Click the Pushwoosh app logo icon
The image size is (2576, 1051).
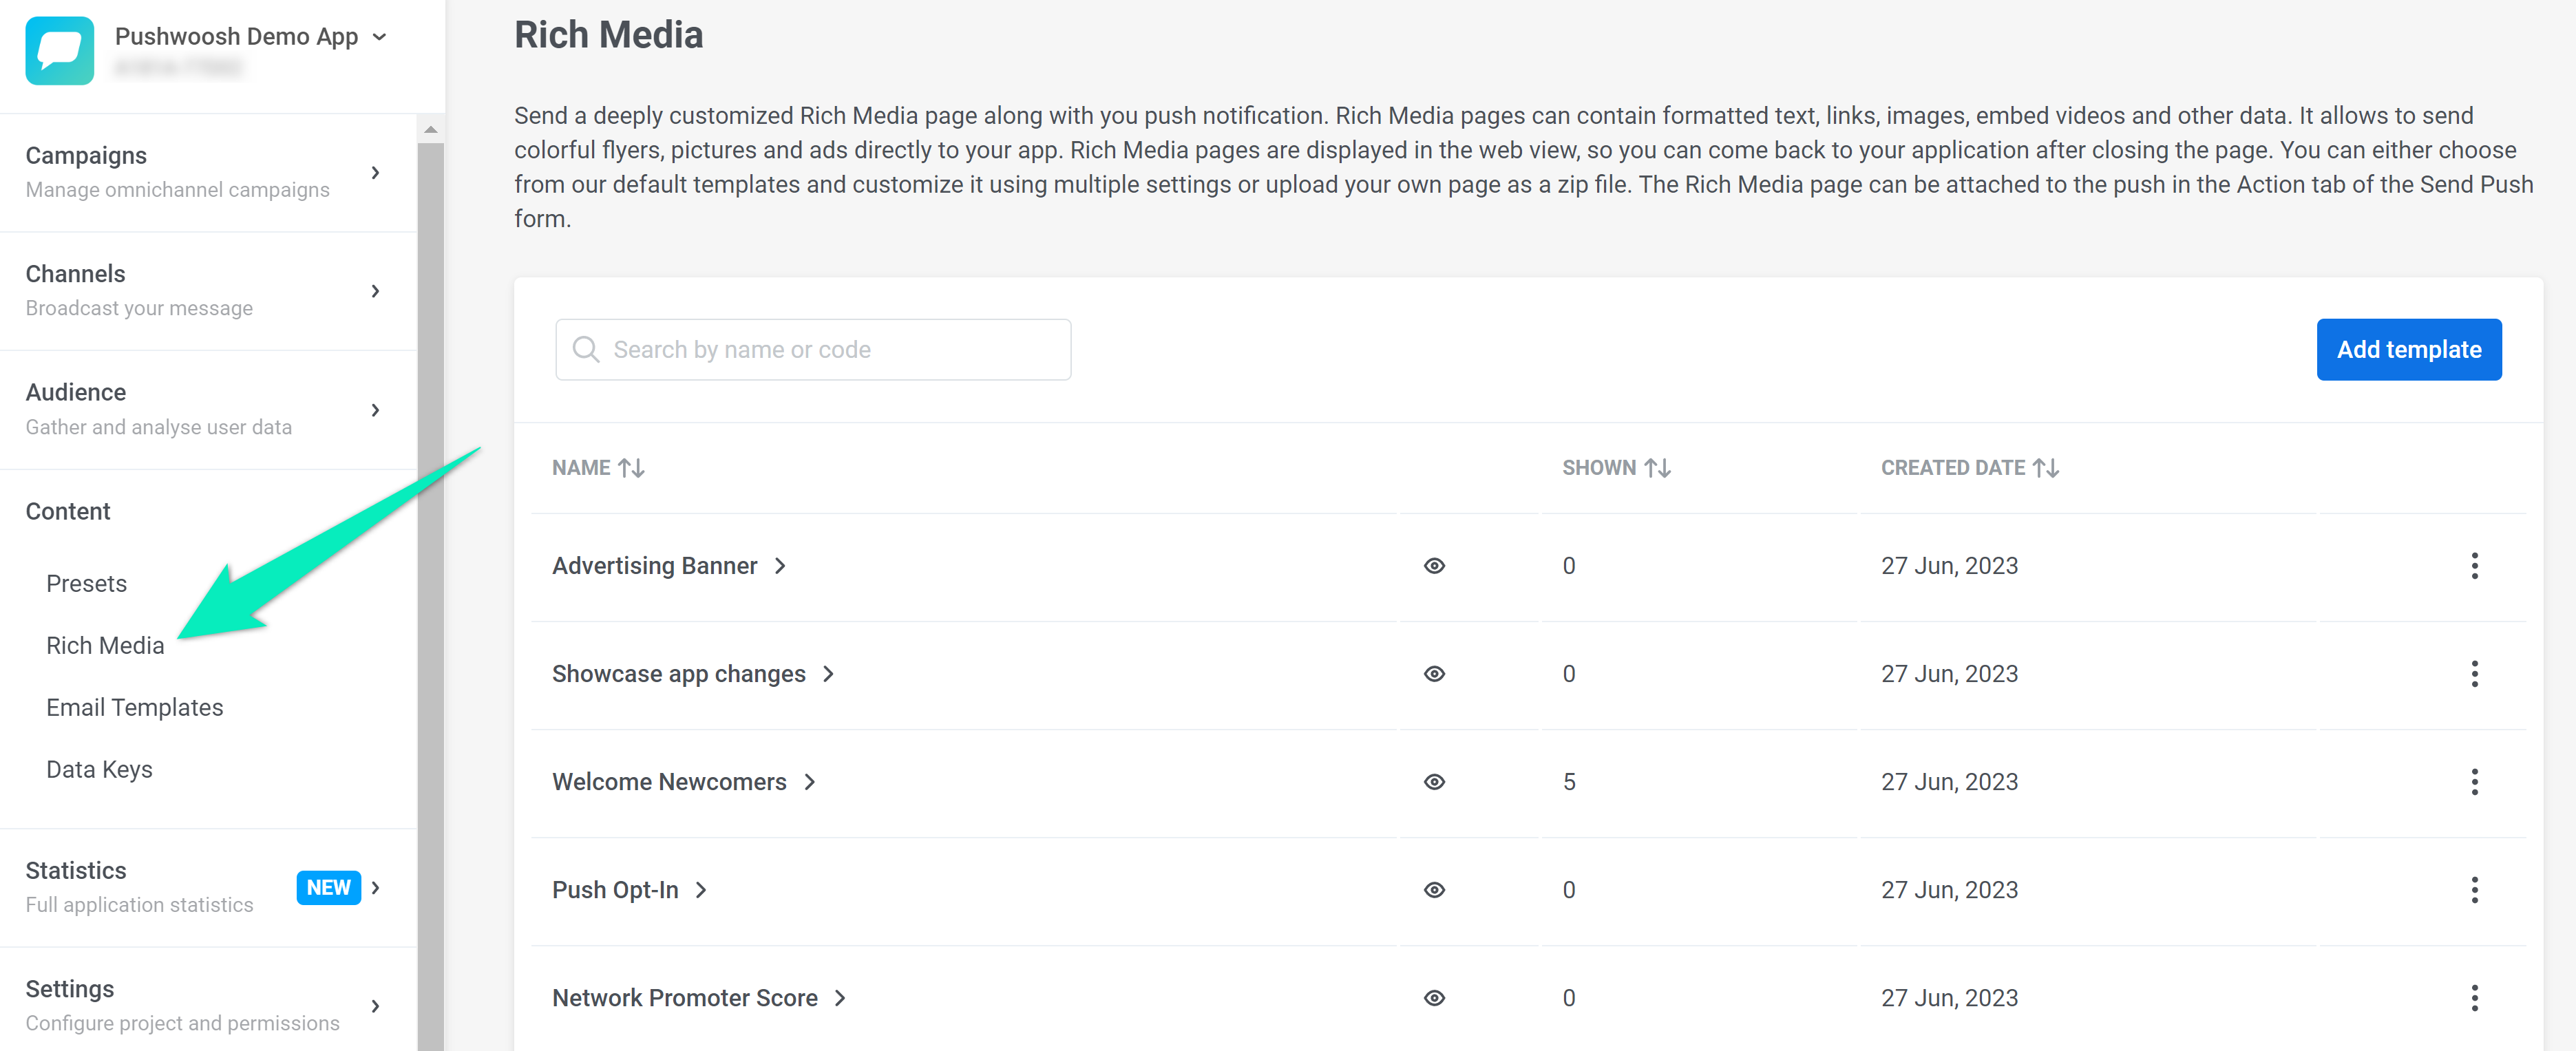(x=59, y=50)
